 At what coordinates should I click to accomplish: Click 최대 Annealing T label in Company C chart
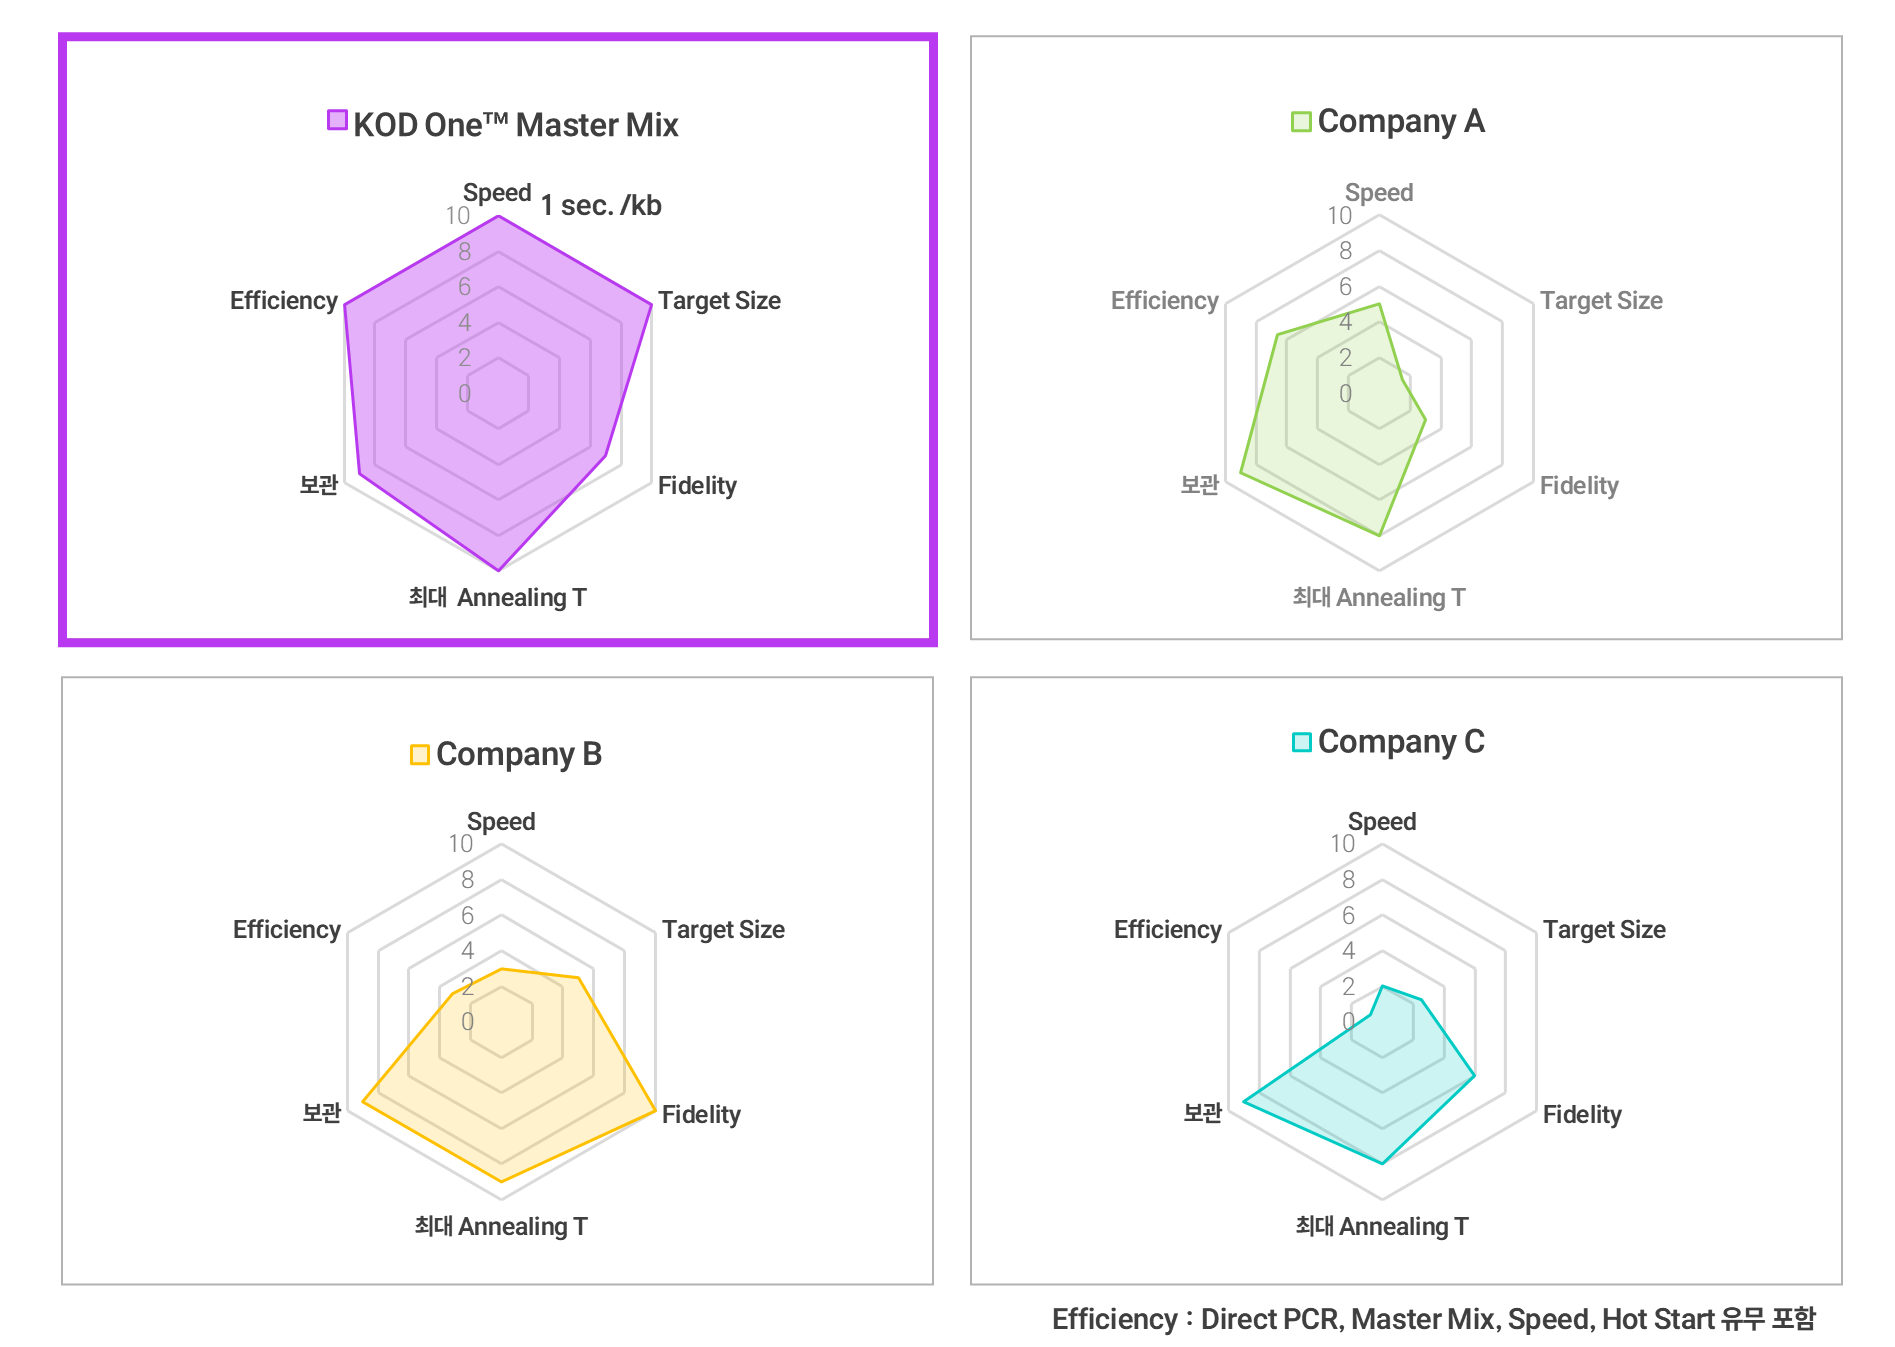1381,1226
